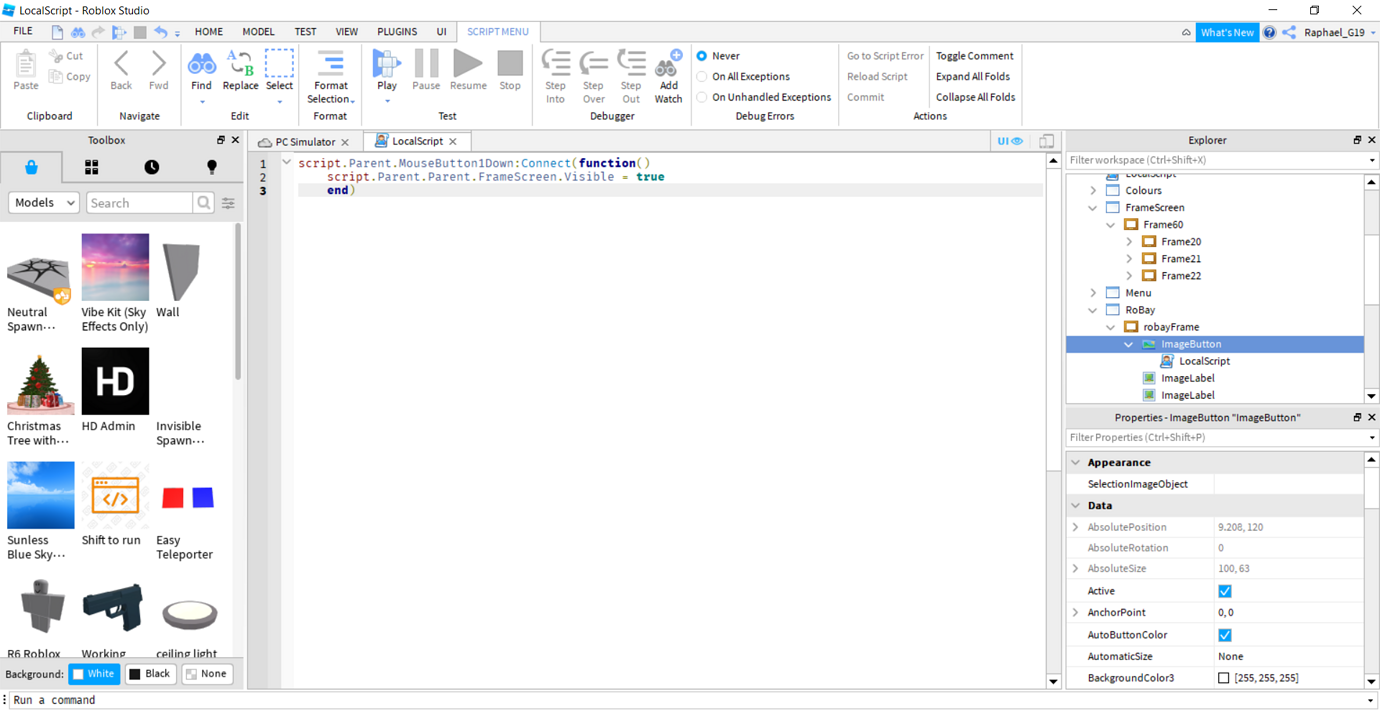Collapse the Appearance properties section
The height and width of the screenshot is (718, 1380).
pos(1076,463)
